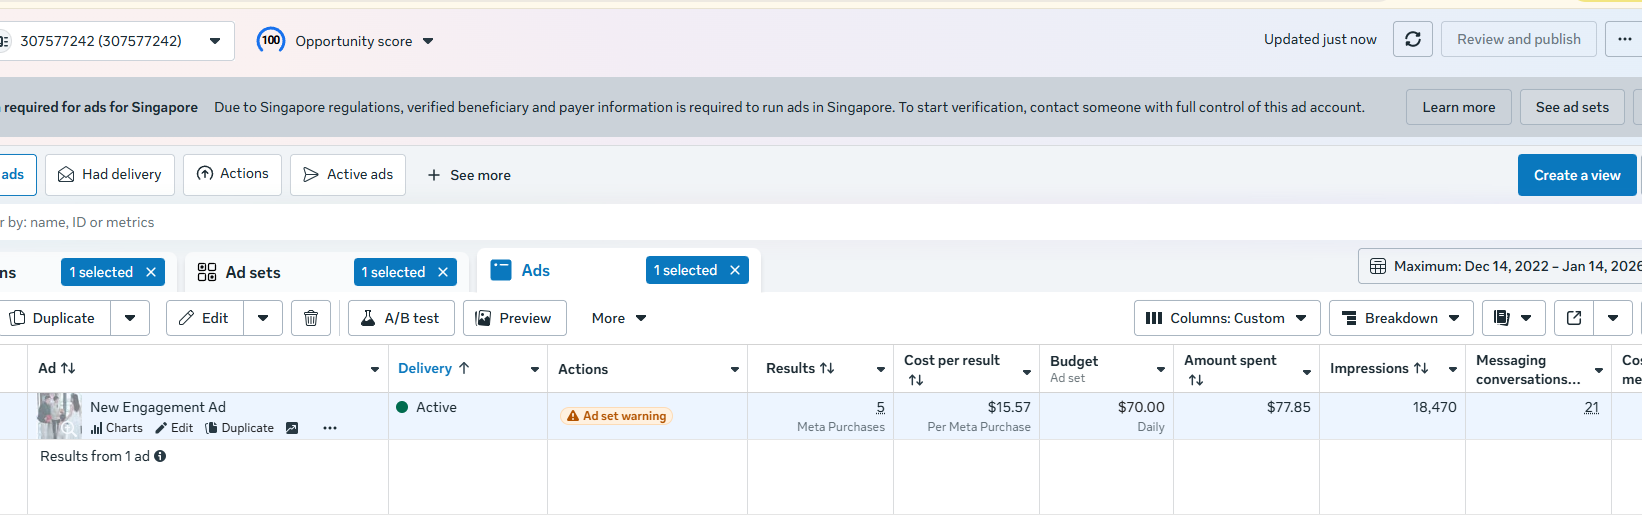Click the export table data icon
Image resolution: width=1642 pixels, height=517 pixels.
1574,318
